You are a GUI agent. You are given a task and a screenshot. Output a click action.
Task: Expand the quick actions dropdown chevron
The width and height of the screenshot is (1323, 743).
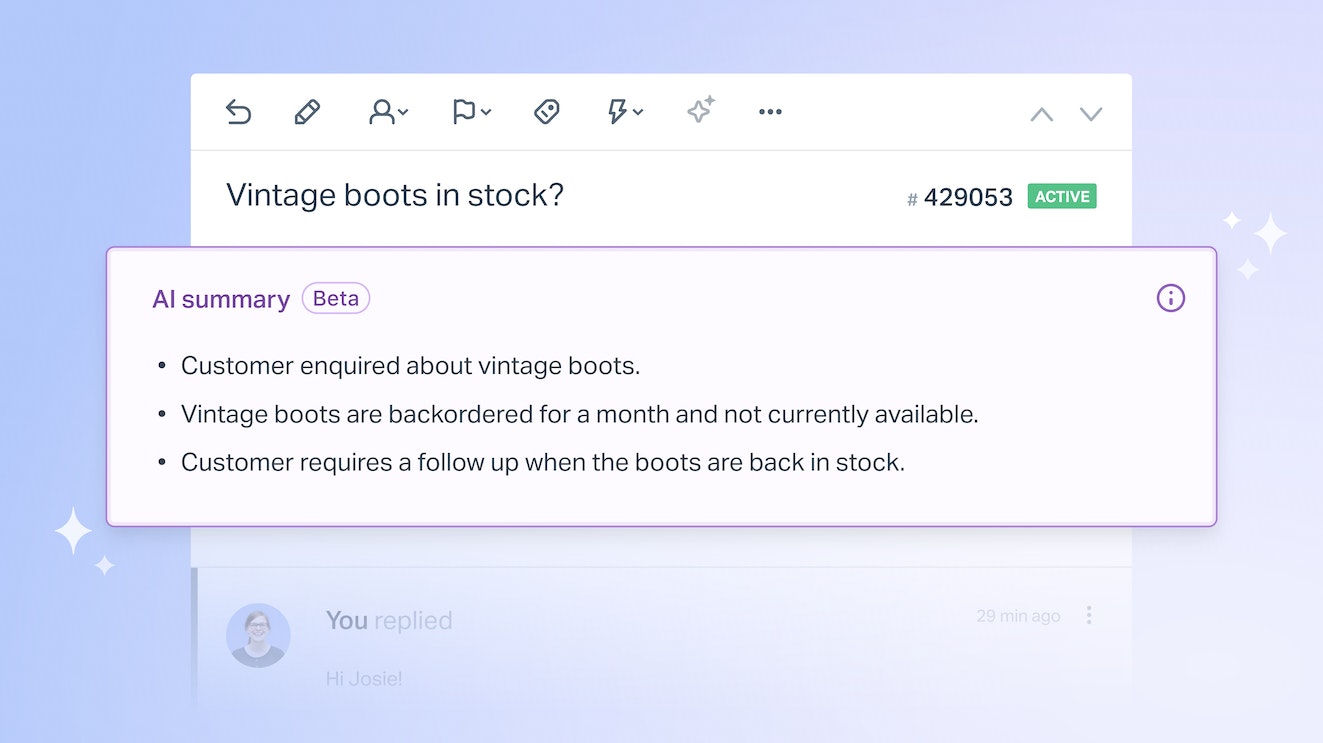[636, 113]
